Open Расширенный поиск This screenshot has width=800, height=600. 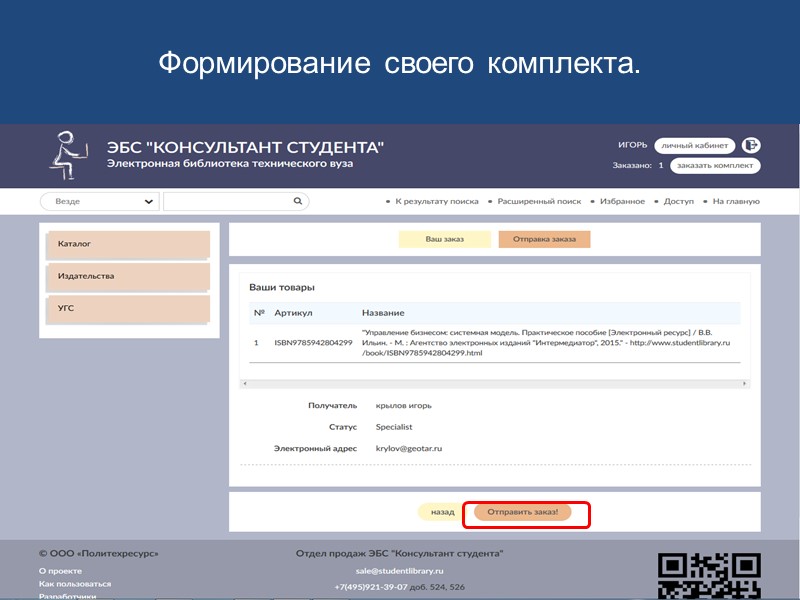coord(539,202)
